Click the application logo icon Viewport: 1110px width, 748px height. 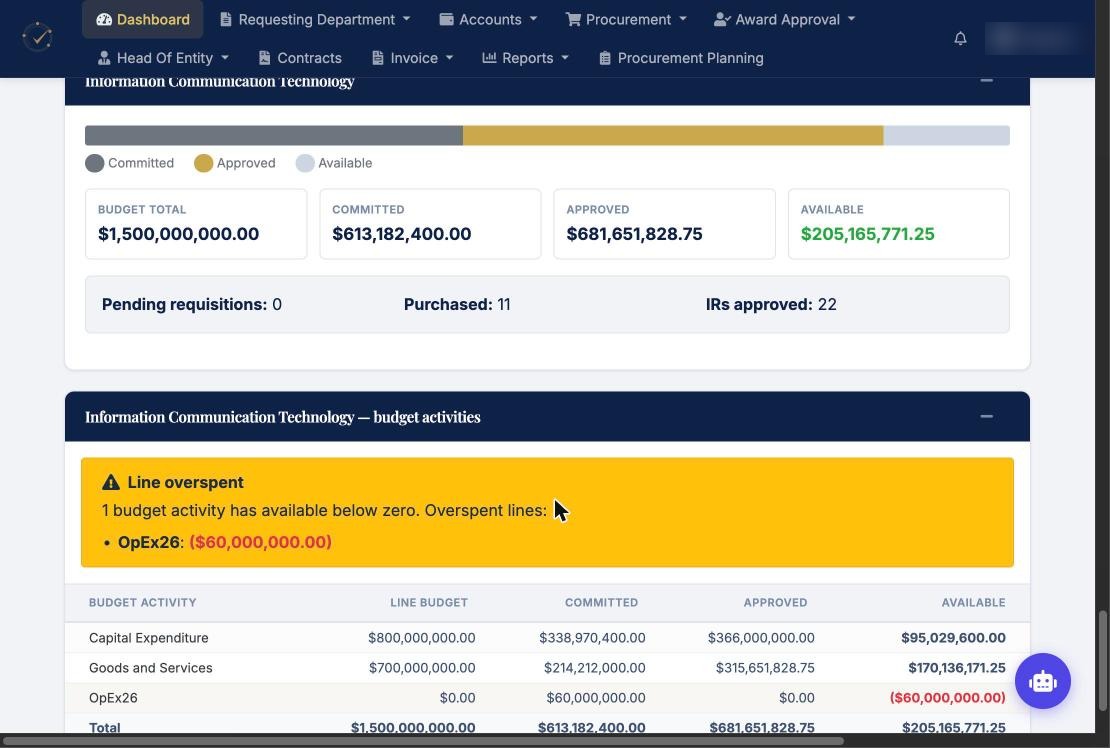38,37
